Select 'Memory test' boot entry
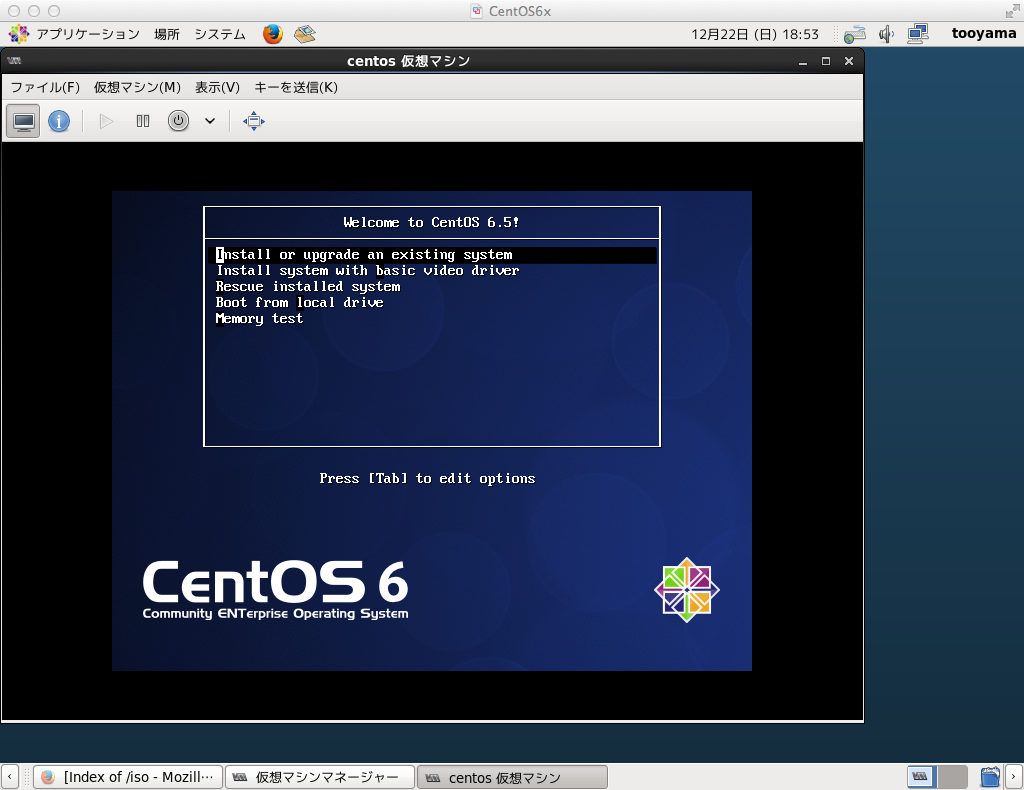The width and height of the screenshot is (1024, 790). click(259, 319)
